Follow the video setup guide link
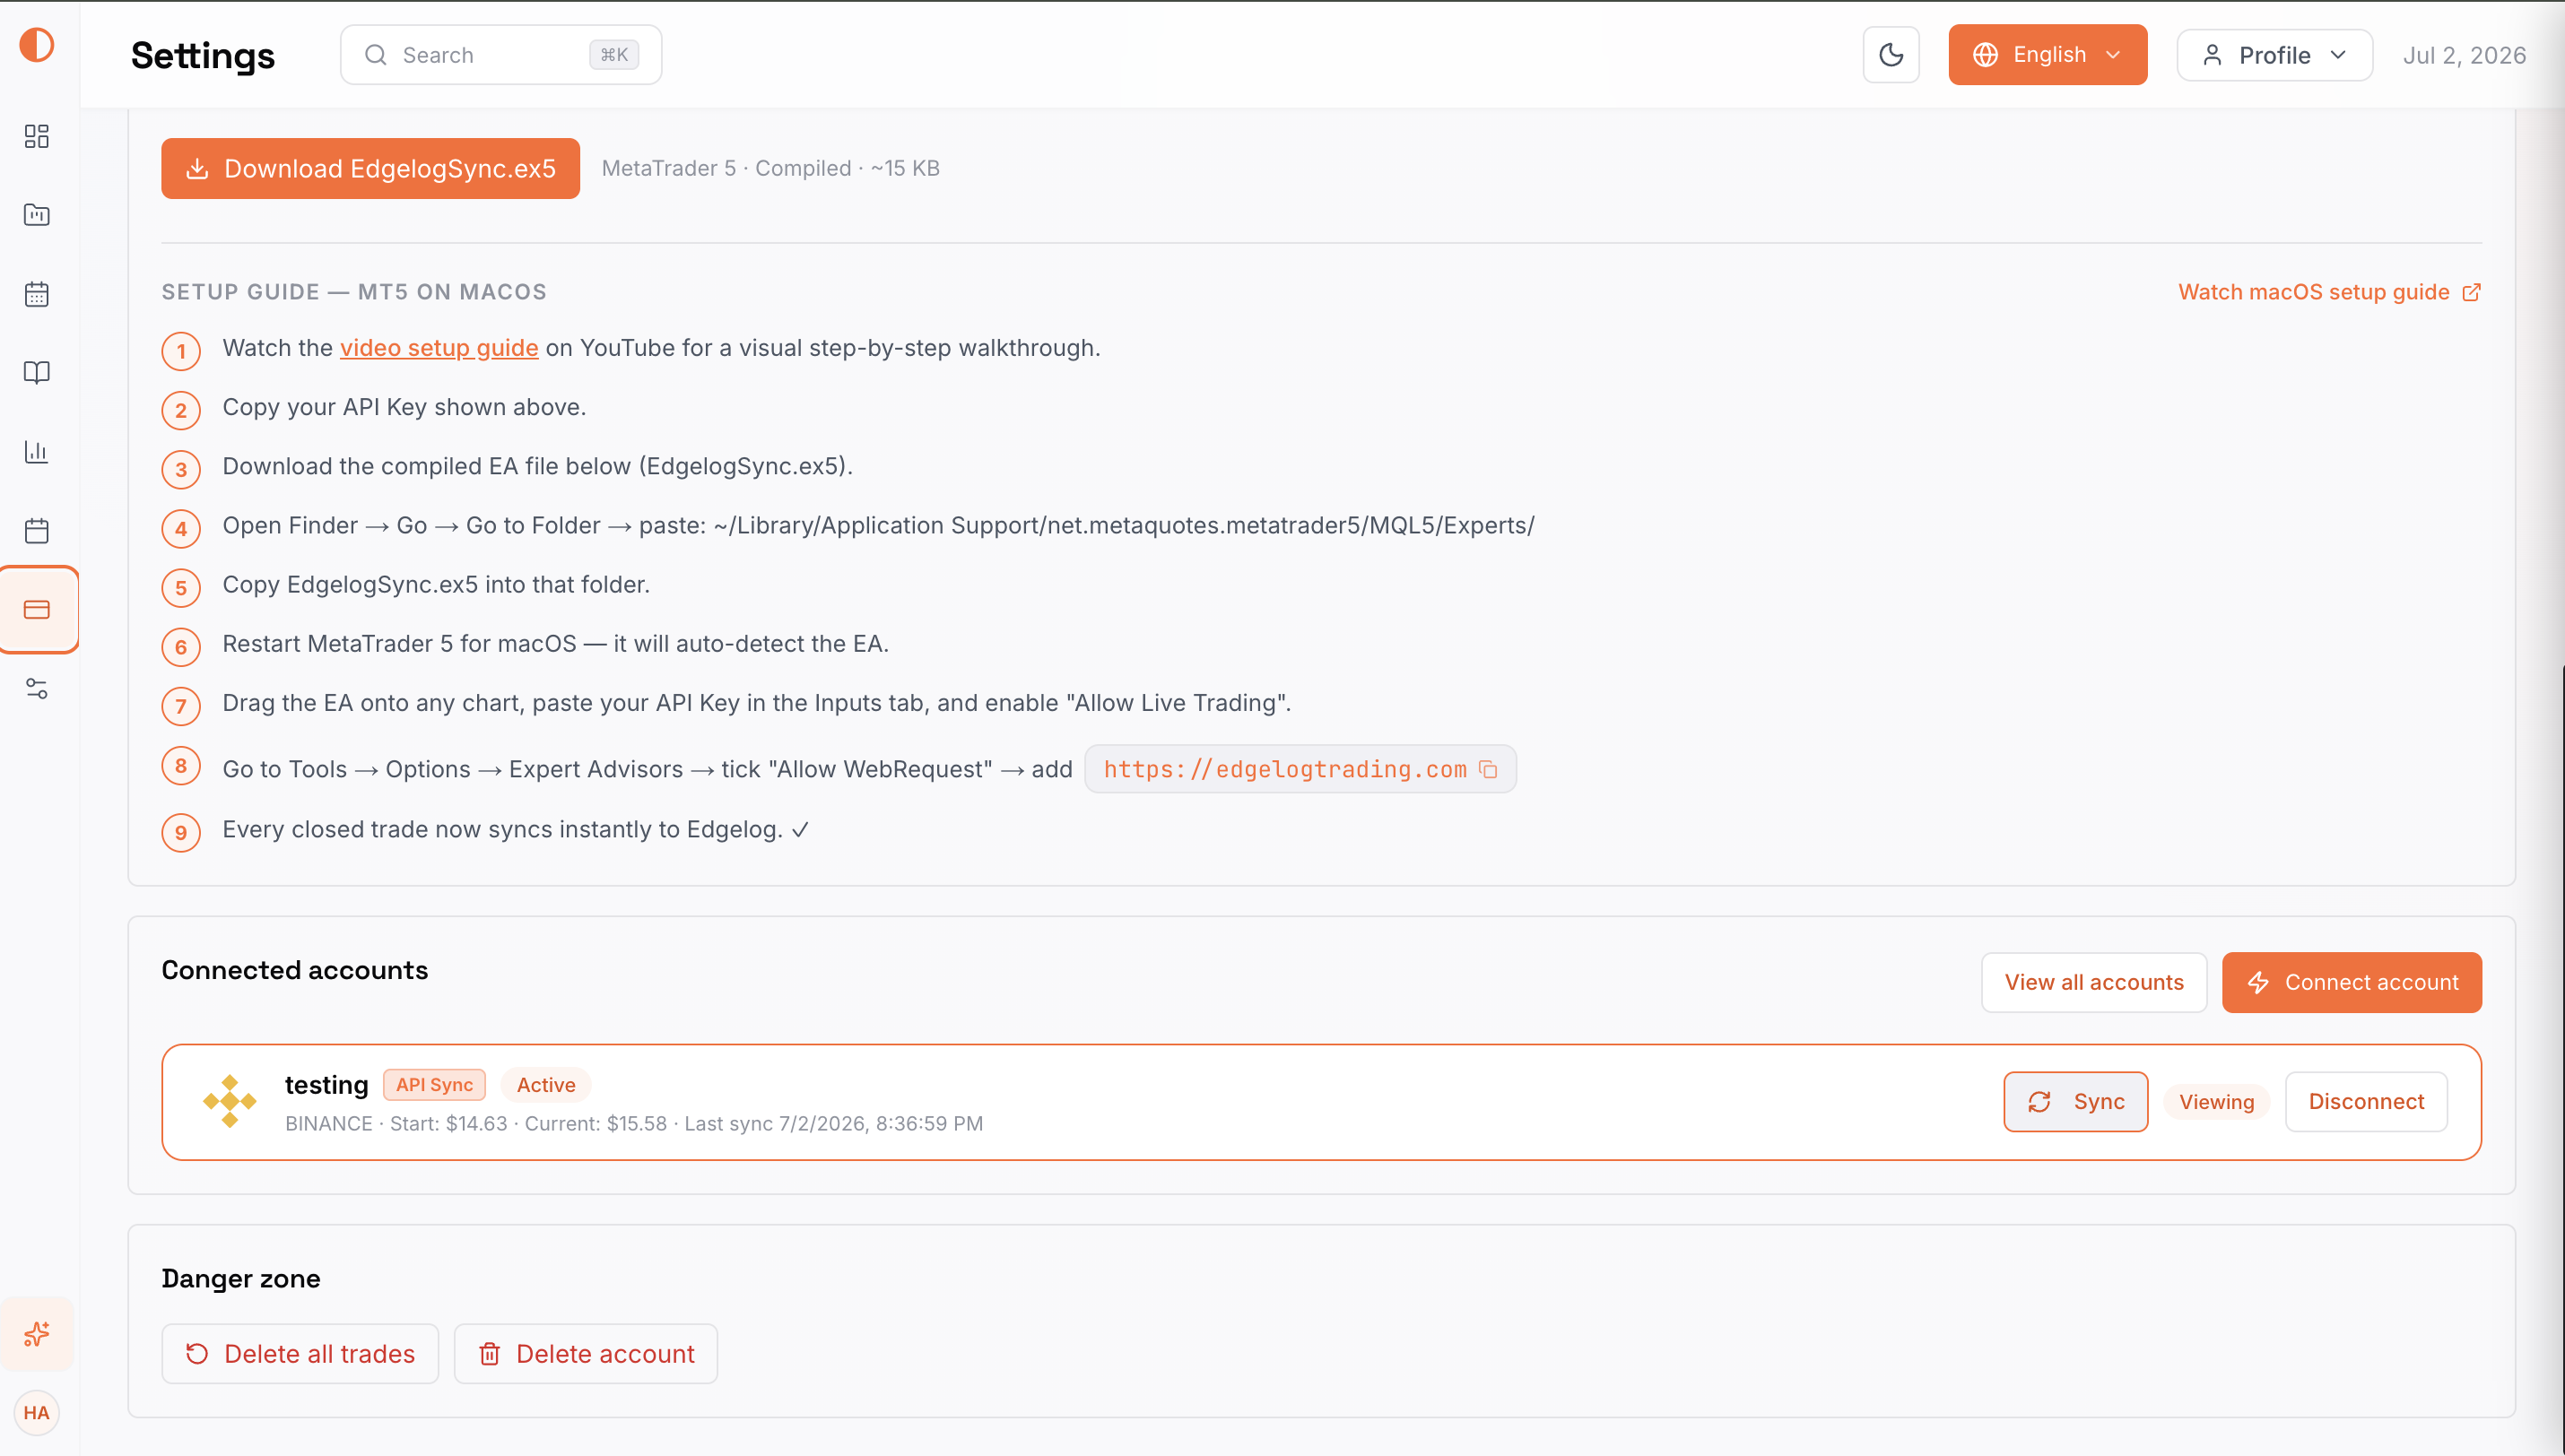This screenshot has width=2565, height=1456. pyautogui.click(x=439, y=348)
